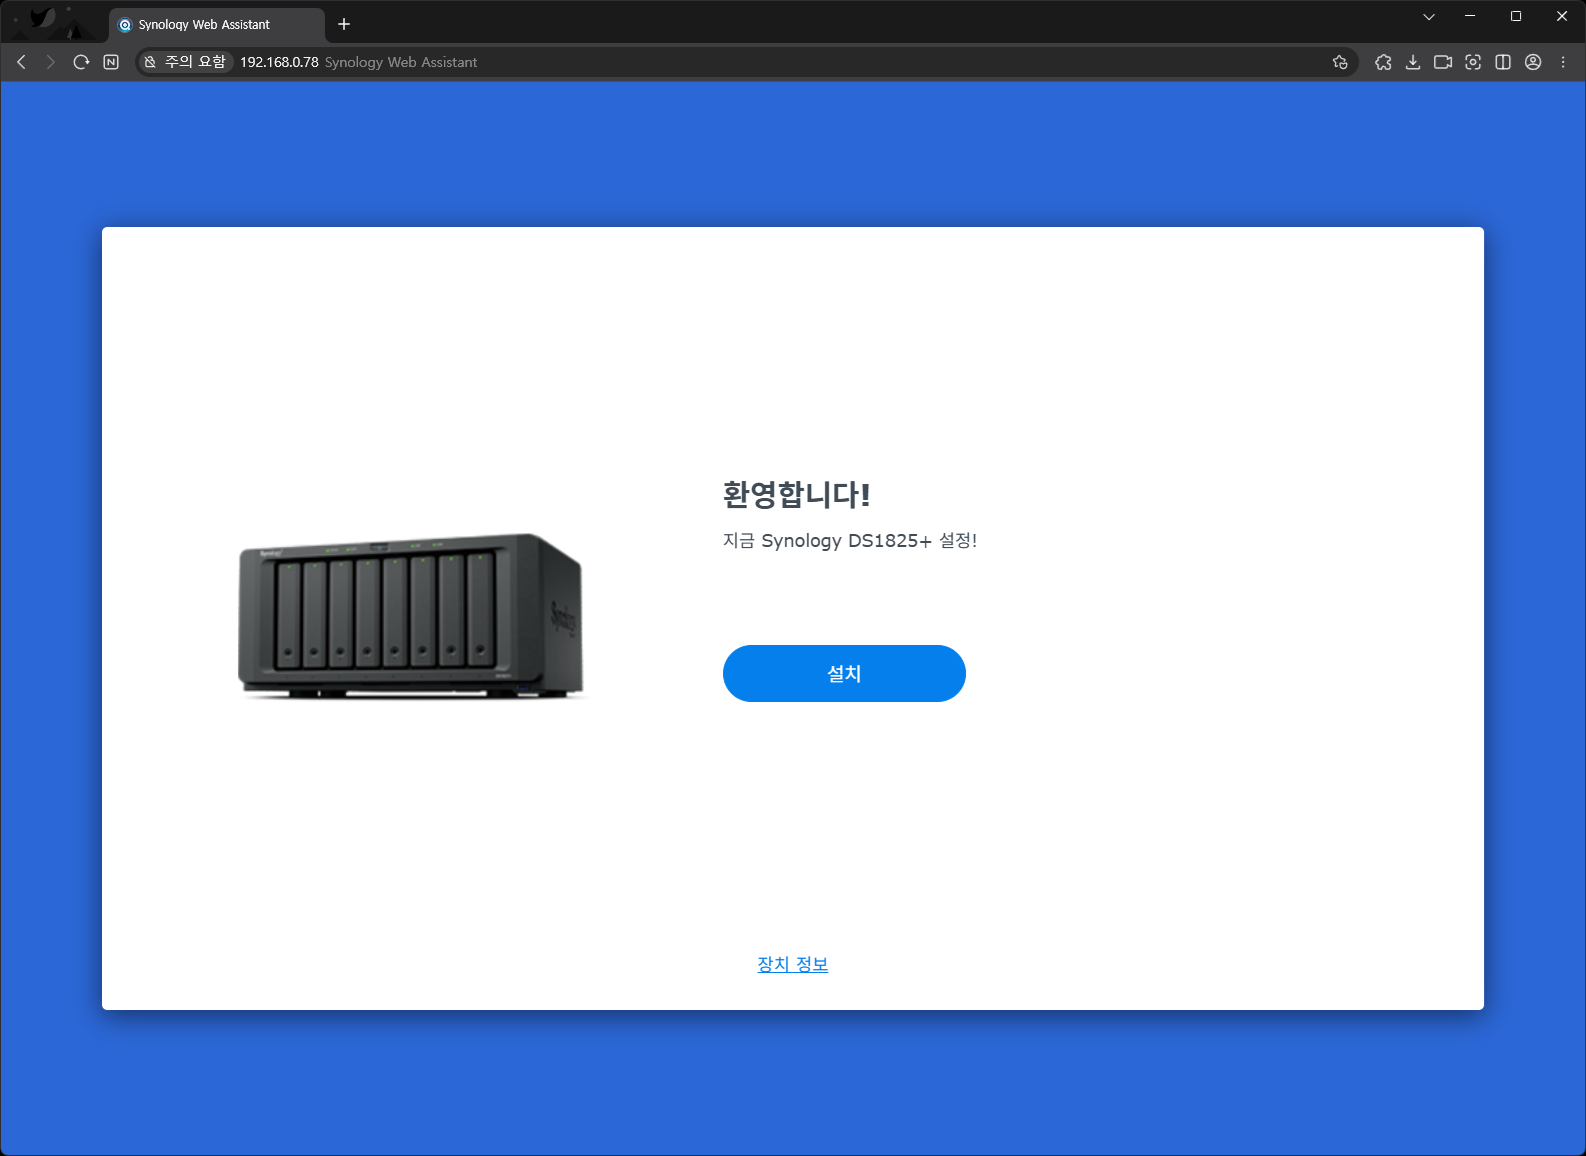Close the browser window
Image resolution: width=1586 pixels, height=1156 pixels.
point(1562,16)
